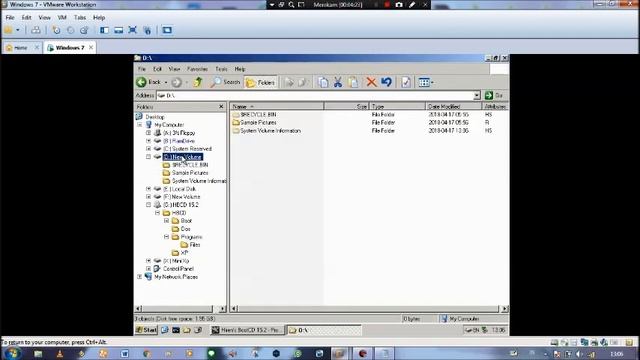Expand the Control Panel tree node
The height and width of the screenshot is (360, 640).
149,269
